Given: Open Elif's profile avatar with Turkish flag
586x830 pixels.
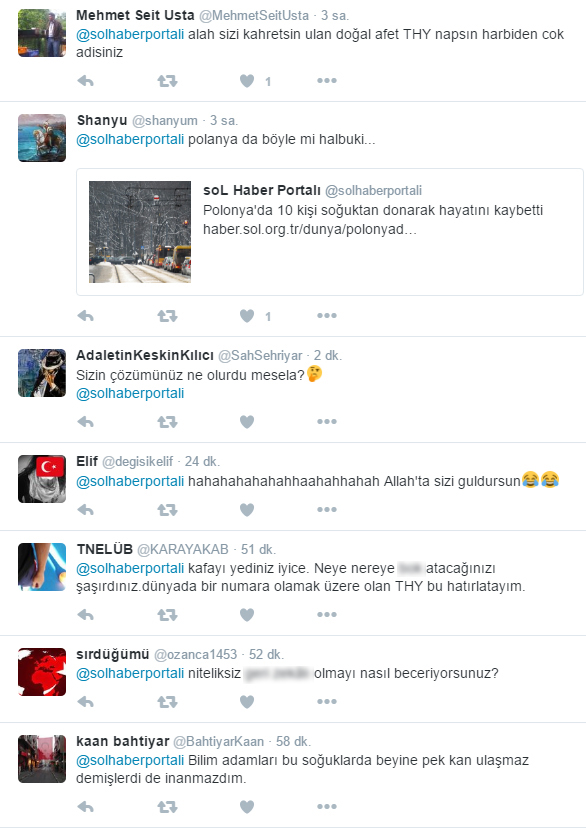Looking at the screenshot, I should [42, 479].
